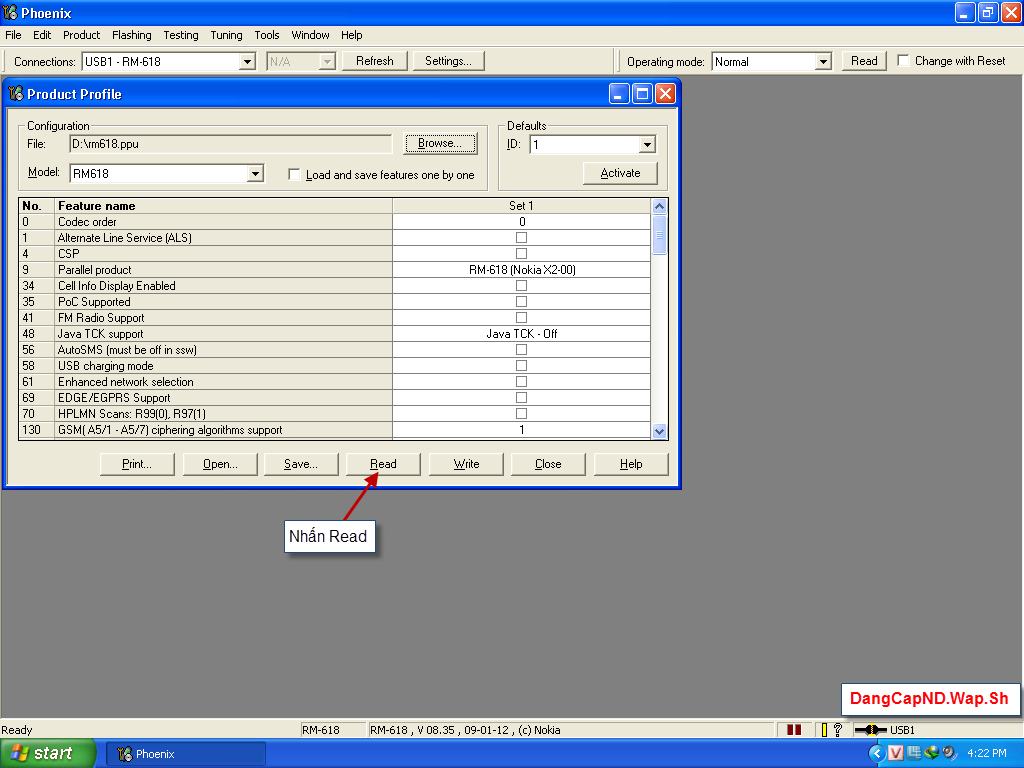The height and width of the screenshot is (768, 1024).
Task: Open the Tuning menu
Action: pyautogui.click(x=226, y=35)
